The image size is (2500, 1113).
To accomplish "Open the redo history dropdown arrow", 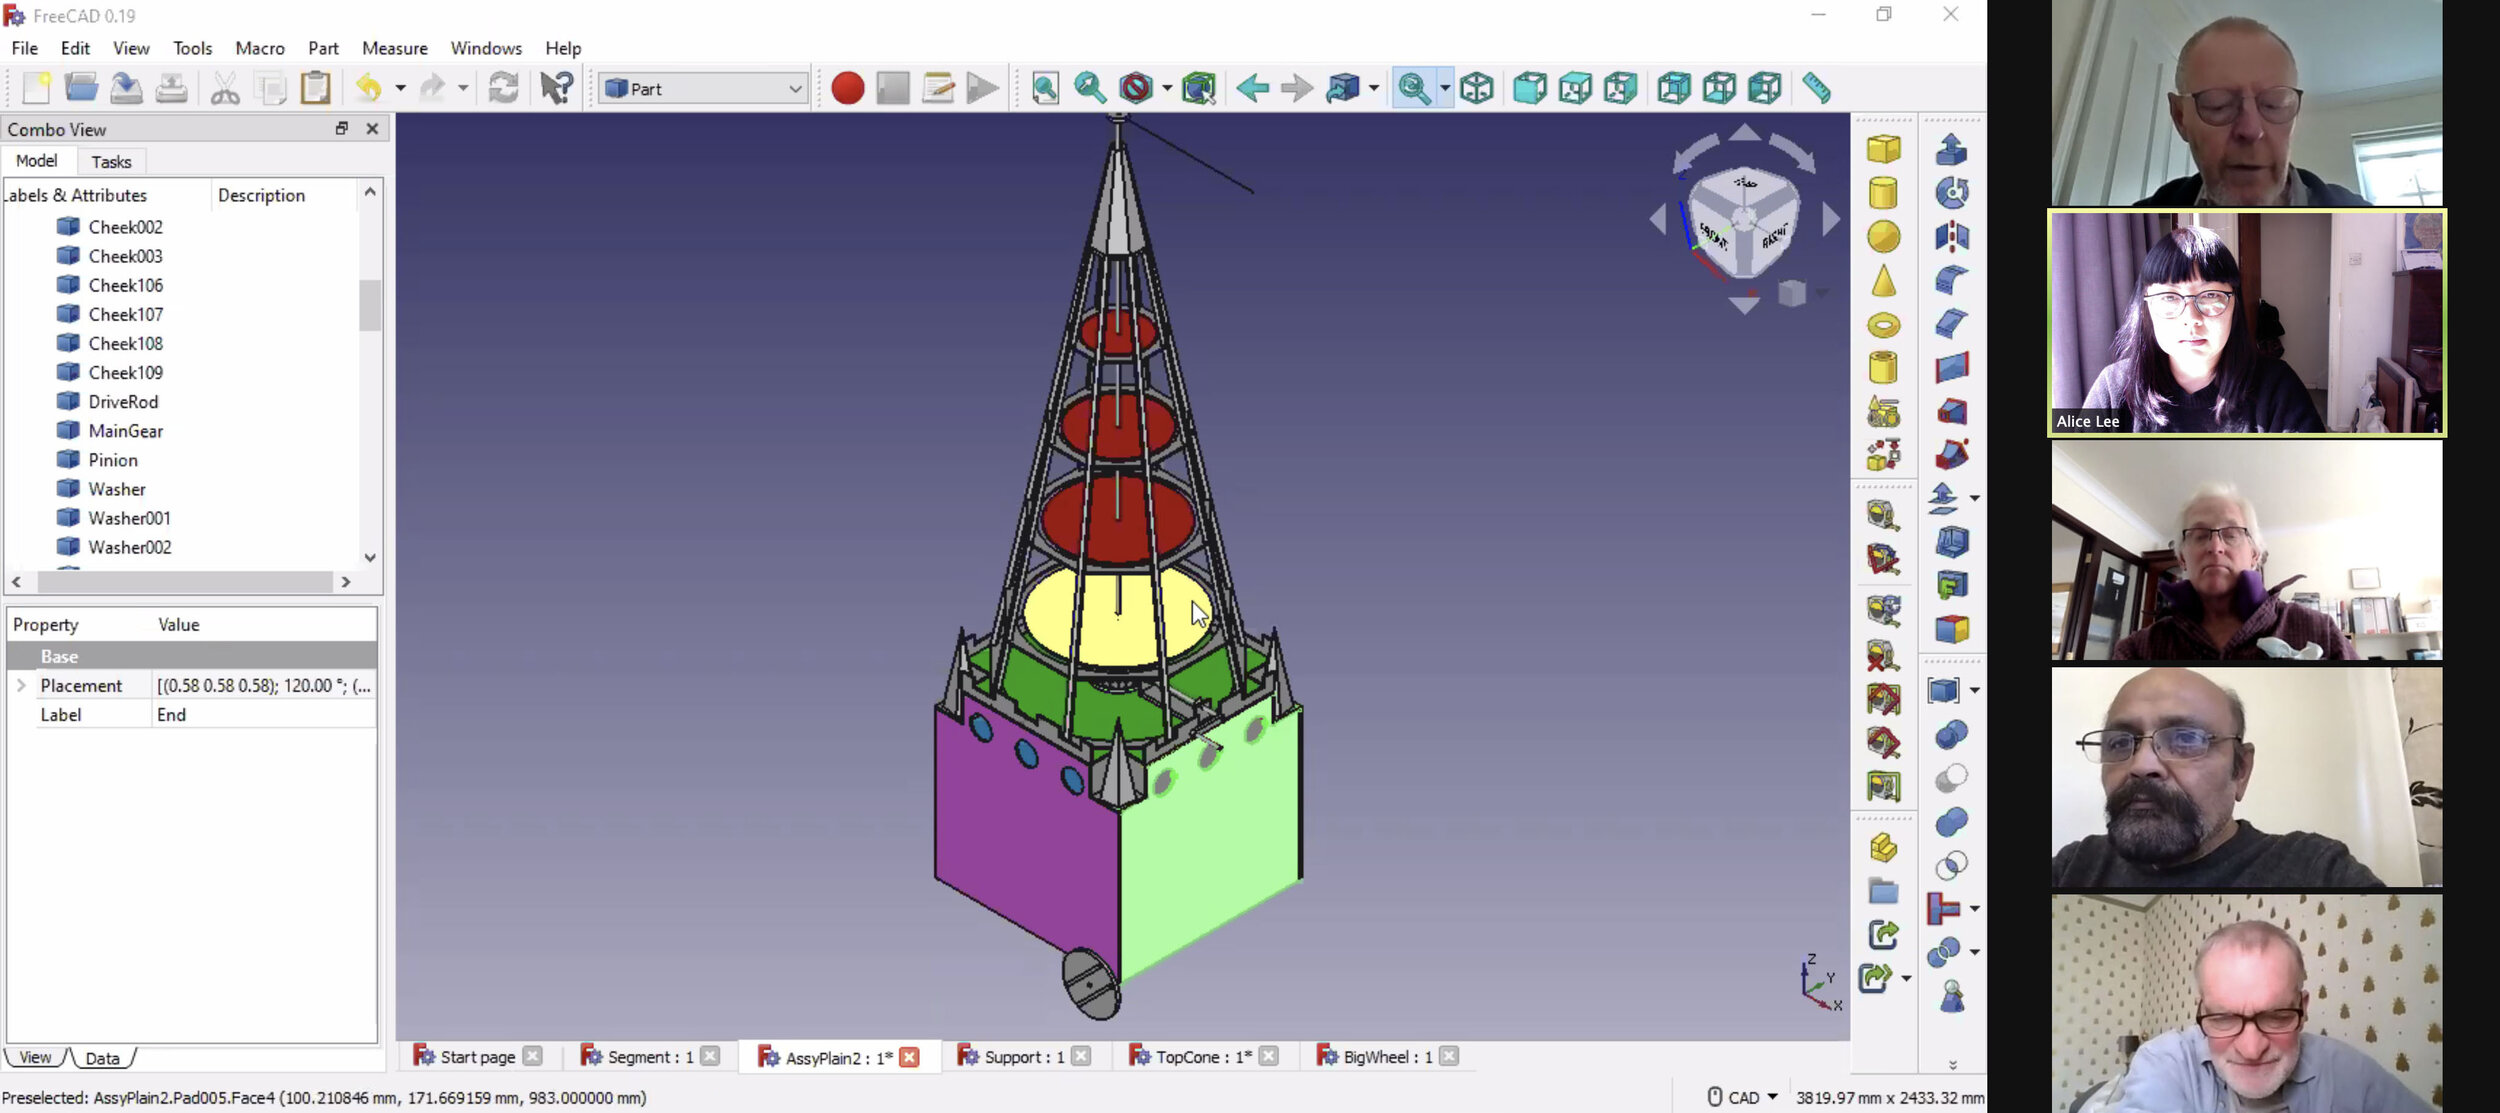I will click(x=463, y=88).
